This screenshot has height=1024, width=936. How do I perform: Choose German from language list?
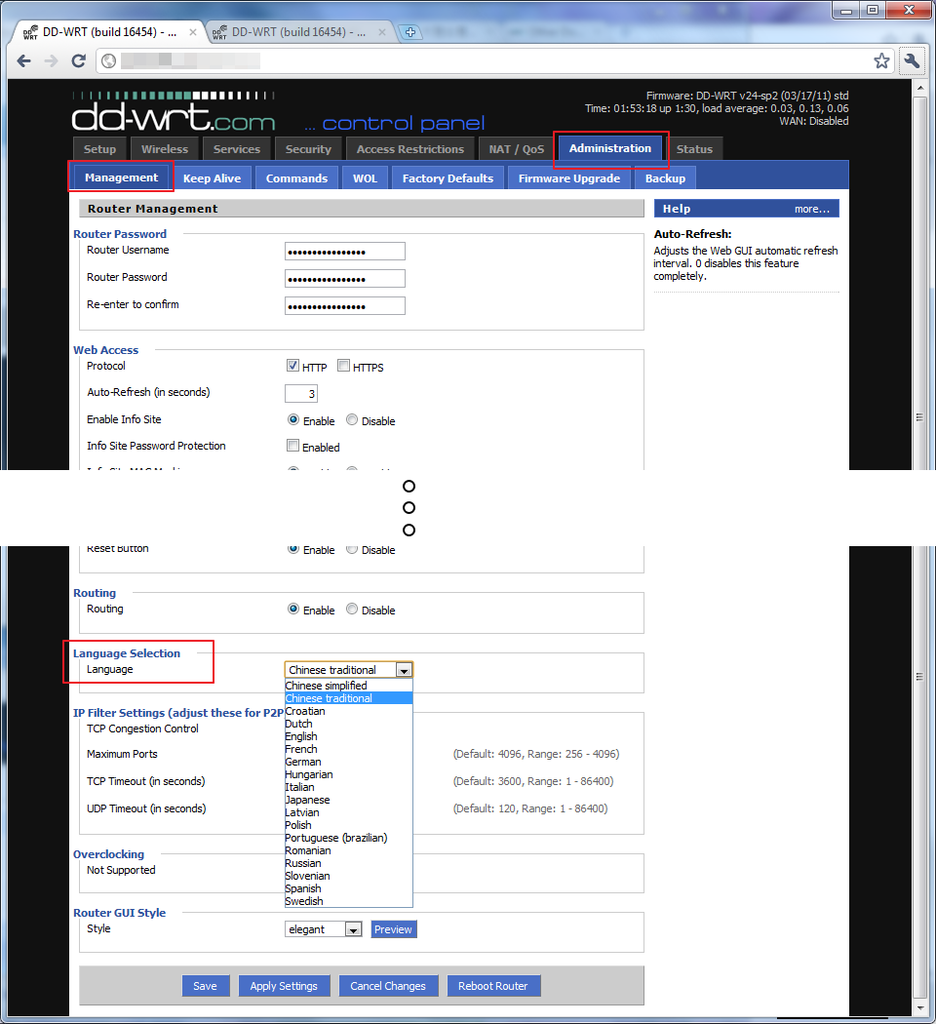pos(348,761)
